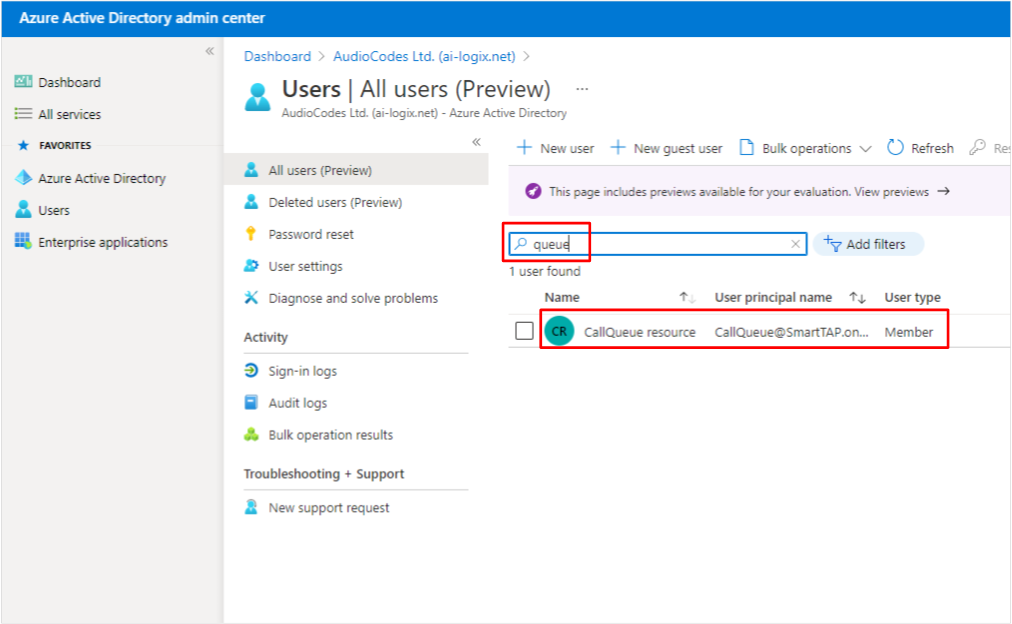Click the Azure Active Directory admin center title
The image size is (1012, 624).
click(142, 18)
